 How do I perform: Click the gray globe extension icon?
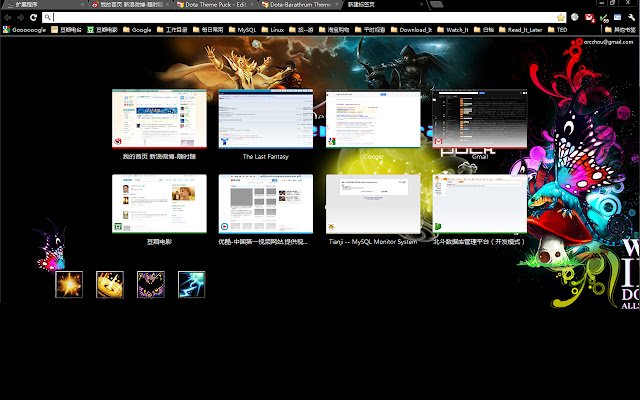pos(575,17)
